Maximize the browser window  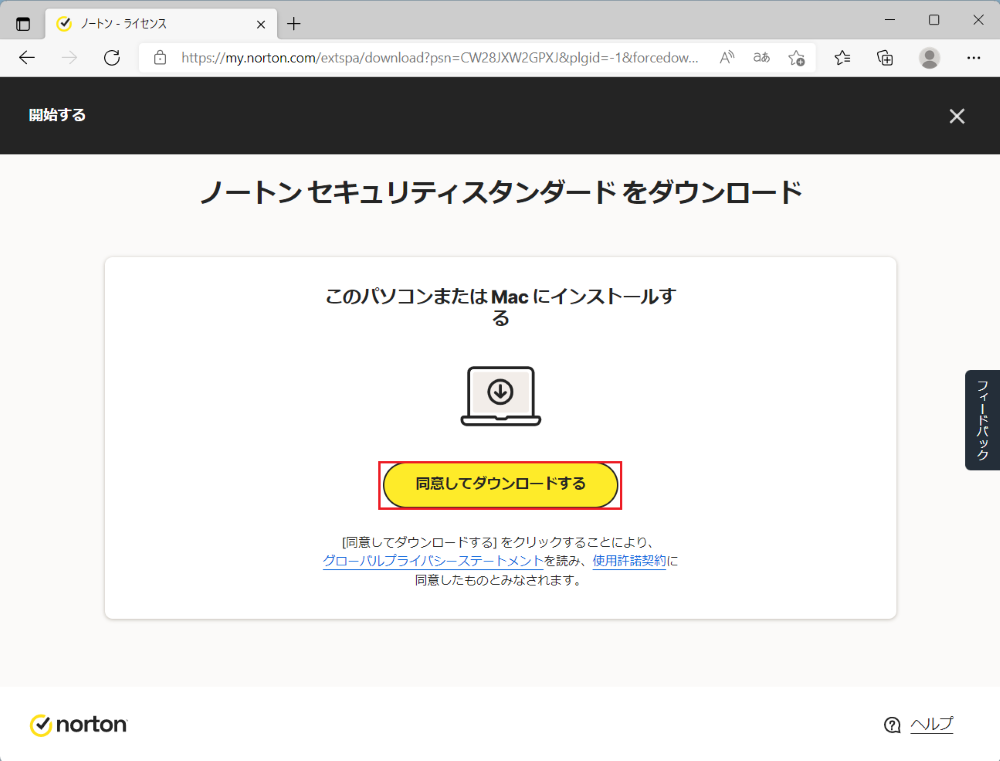[934, 20]
